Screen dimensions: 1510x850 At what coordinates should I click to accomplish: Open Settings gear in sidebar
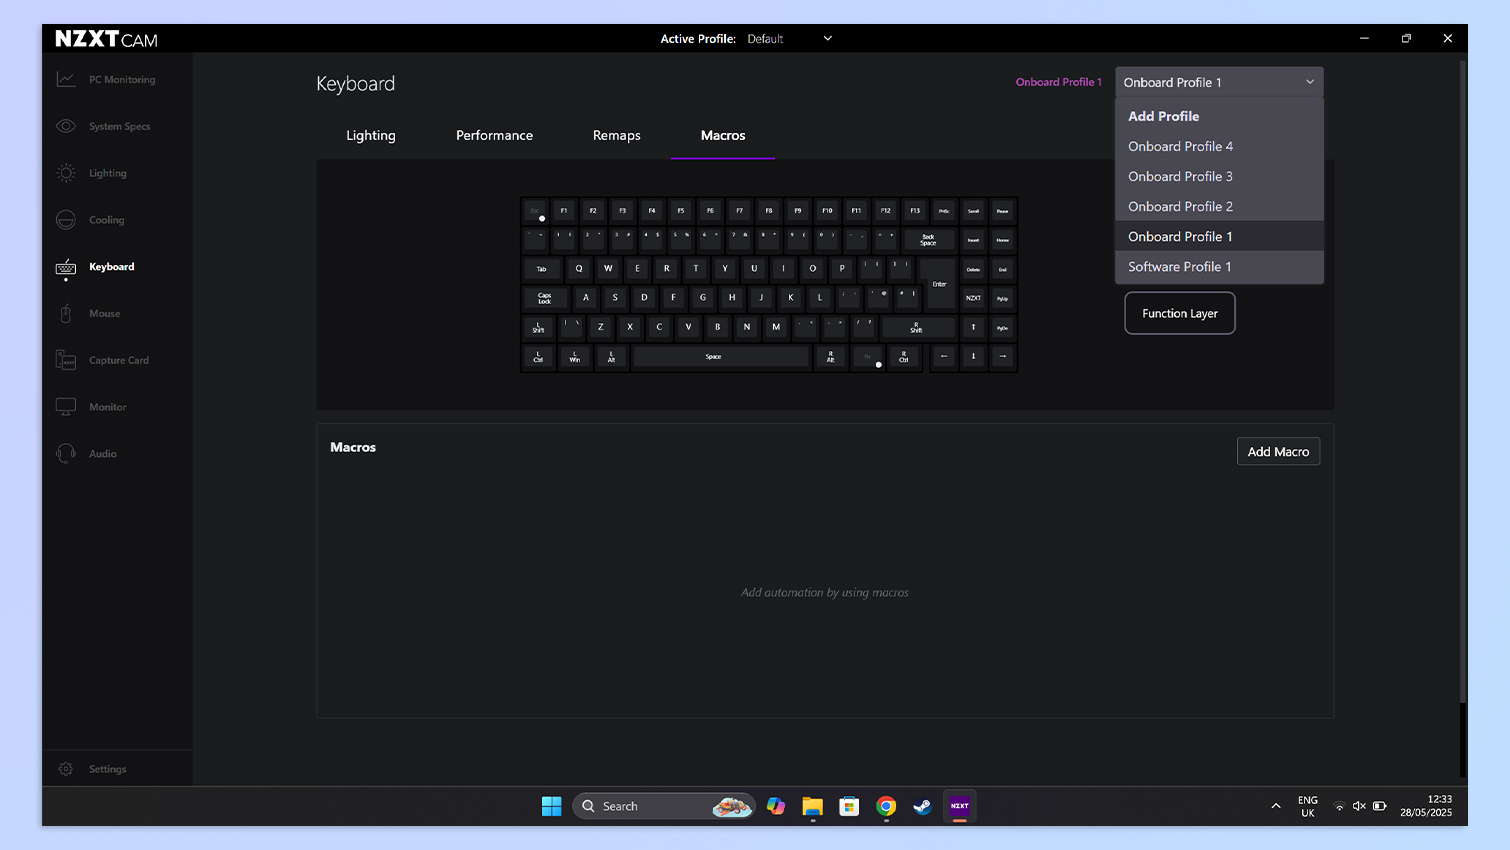pyautogui.click(x=66, y=769)
